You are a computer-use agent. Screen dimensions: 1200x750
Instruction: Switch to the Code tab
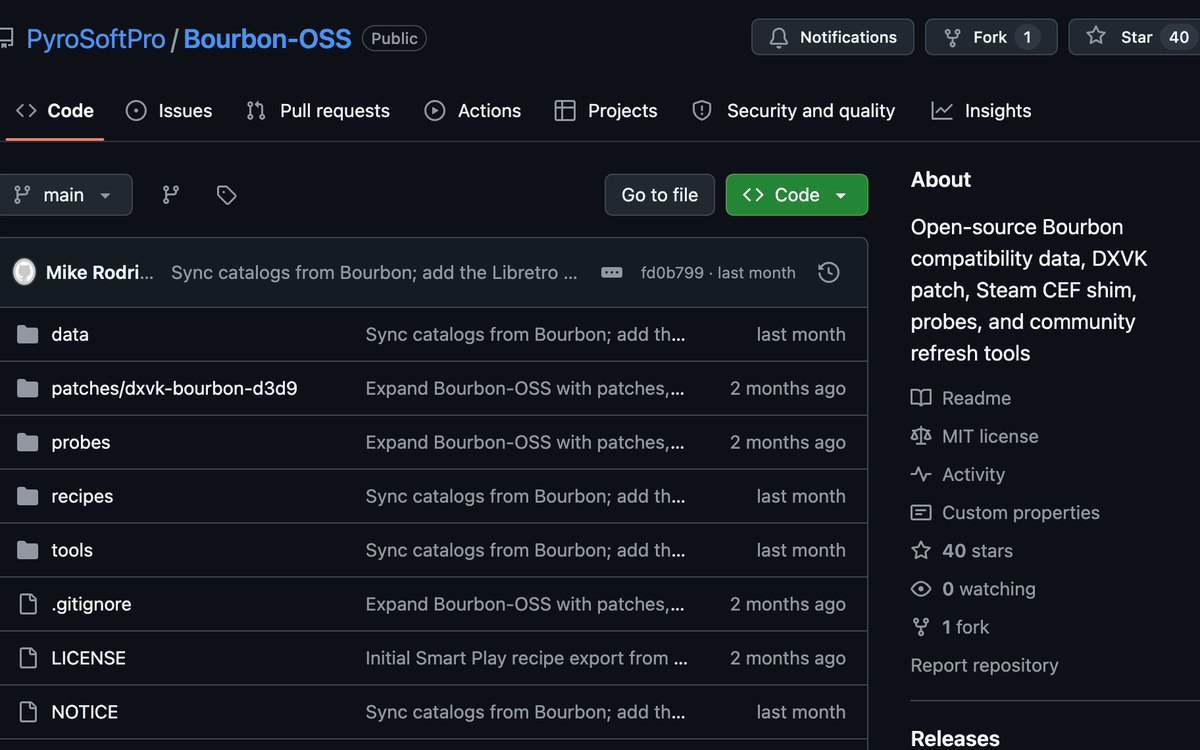pos(55,111)
